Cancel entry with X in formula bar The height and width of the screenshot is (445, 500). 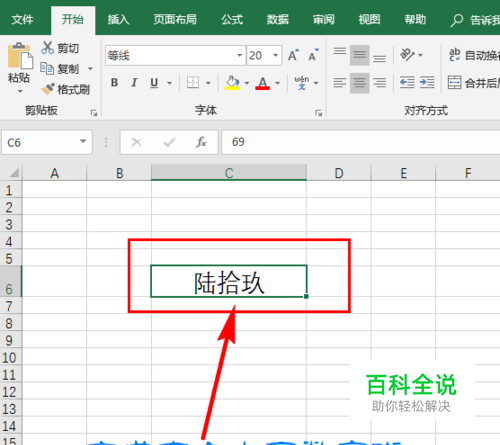(136, 142)
